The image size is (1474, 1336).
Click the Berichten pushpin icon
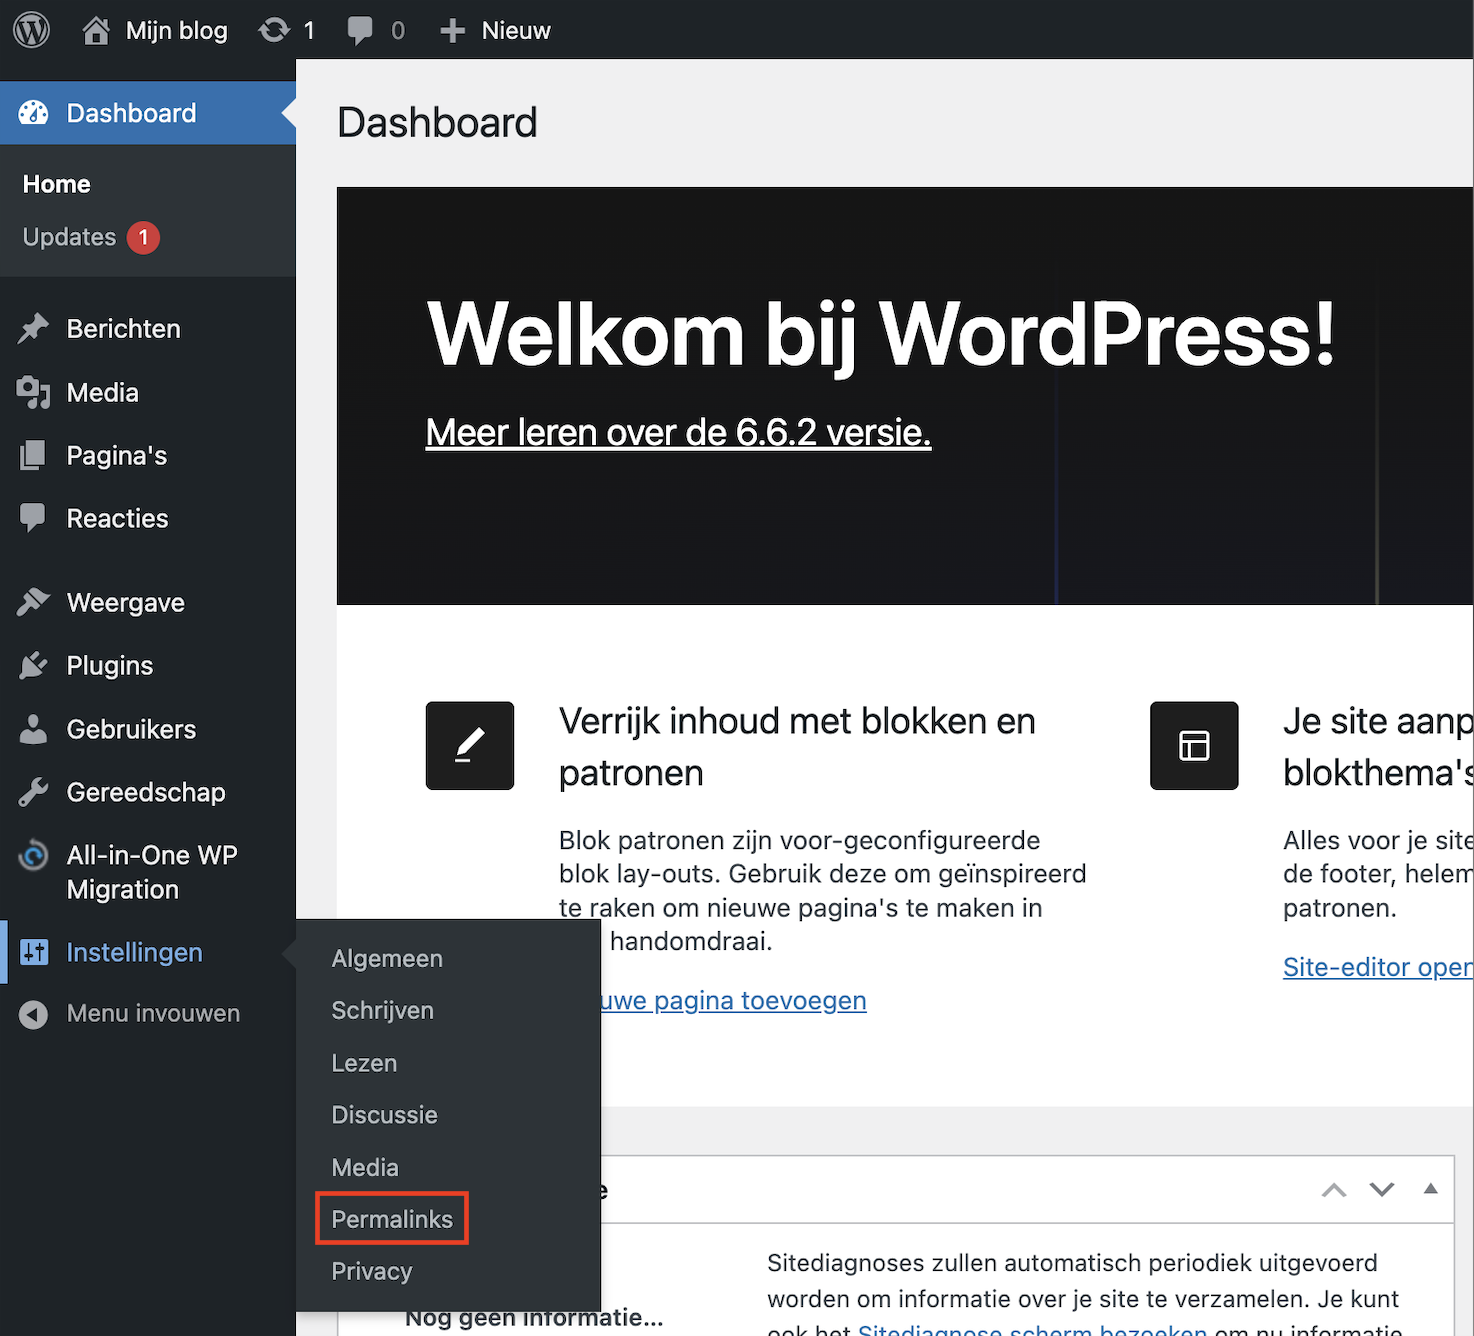click(x=33, y=329)
